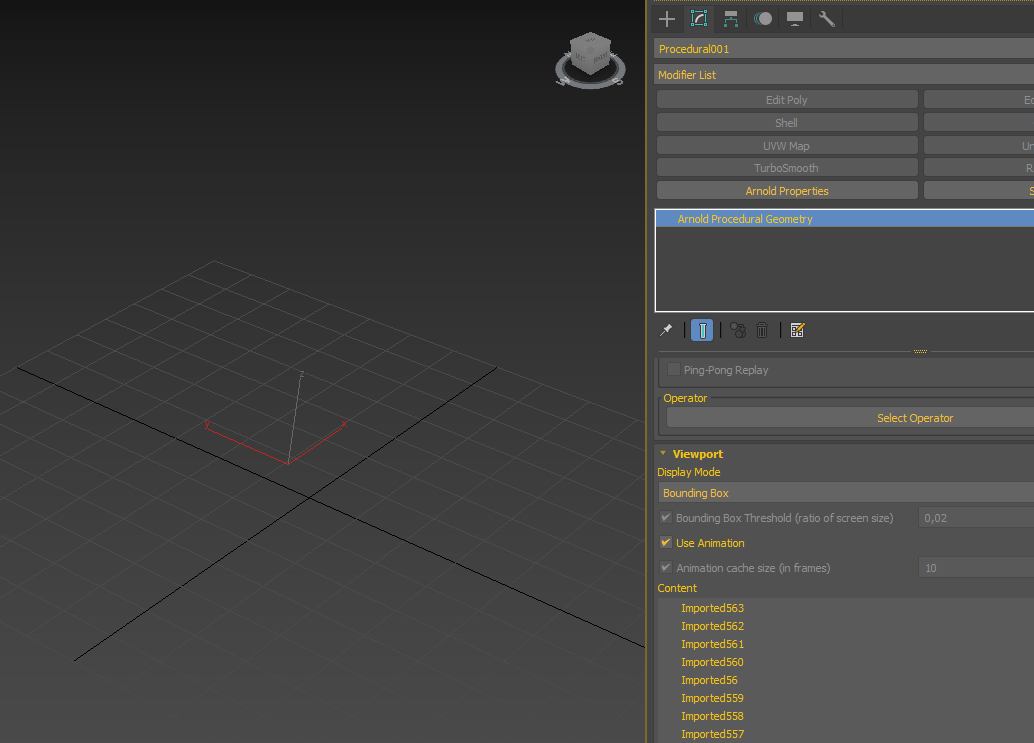1034x743 pixels.
Task: Open the Display panel tab
Action: click(x=795, y=18)
